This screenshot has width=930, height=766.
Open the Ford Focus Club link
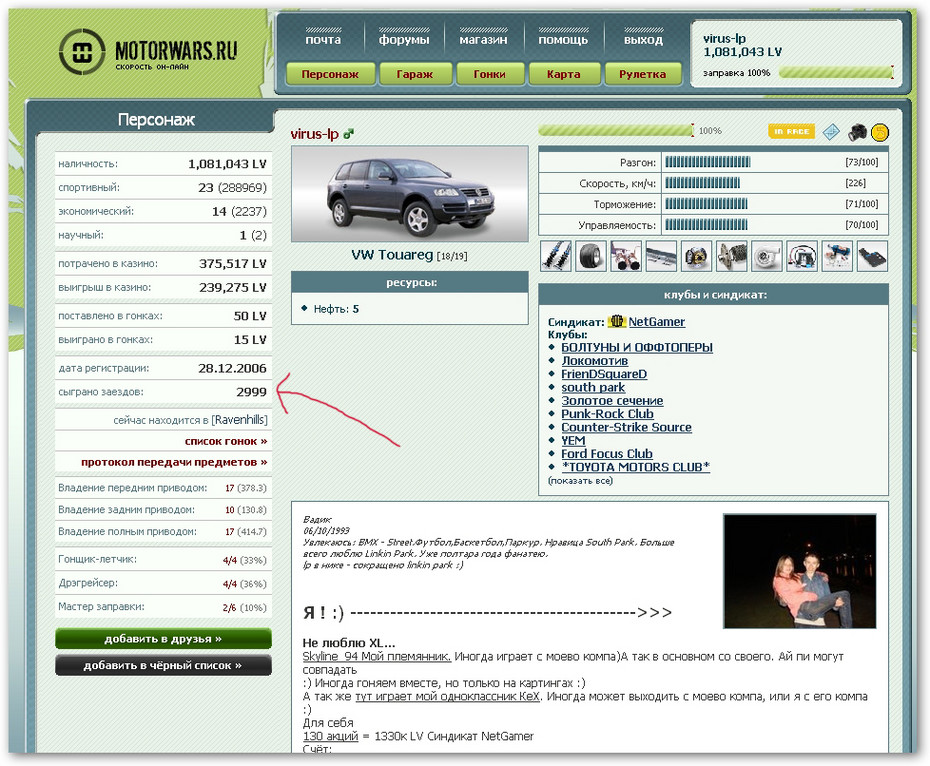pos(607,453)
